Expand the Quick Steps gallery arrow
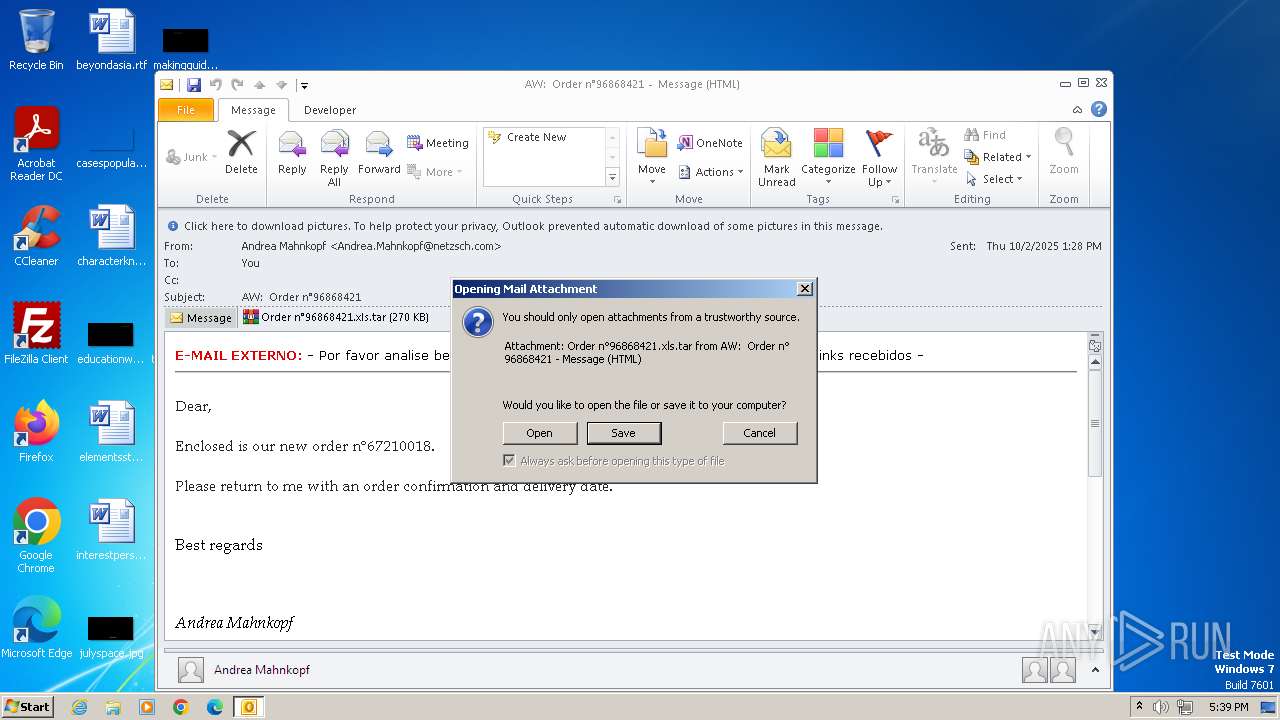The width and height of the screenshot is (1280, 720). pyautogui.click(x=613, y=178)
